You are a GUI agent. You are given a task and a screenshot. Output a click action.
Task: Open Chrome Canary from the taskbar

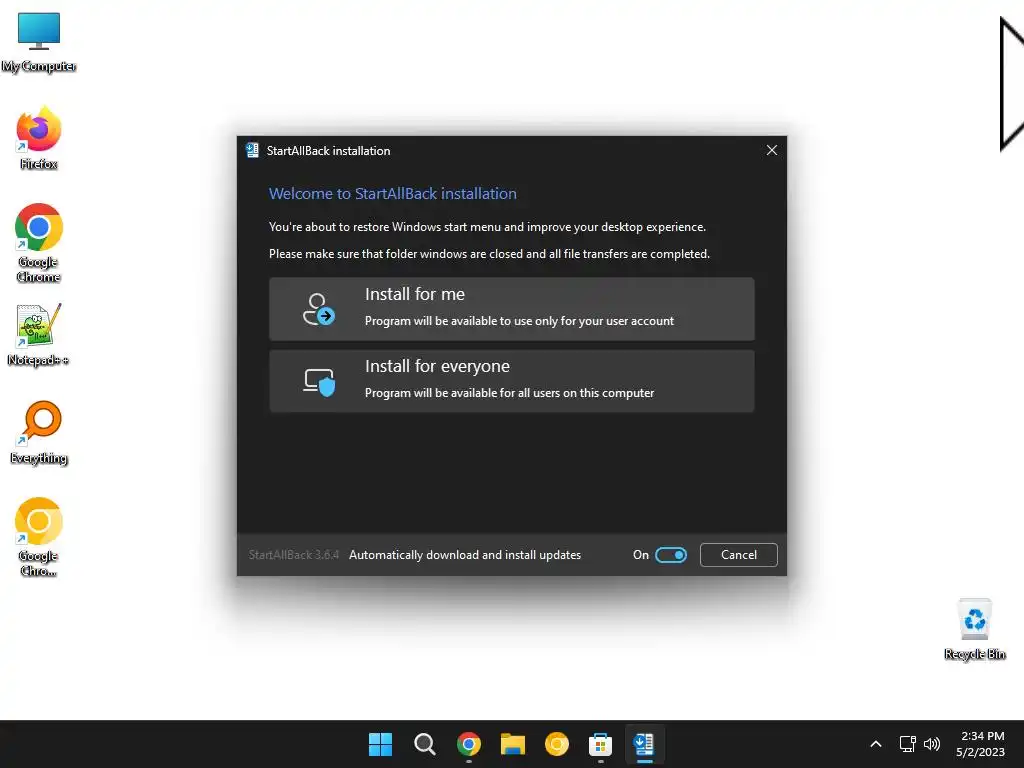556,744
